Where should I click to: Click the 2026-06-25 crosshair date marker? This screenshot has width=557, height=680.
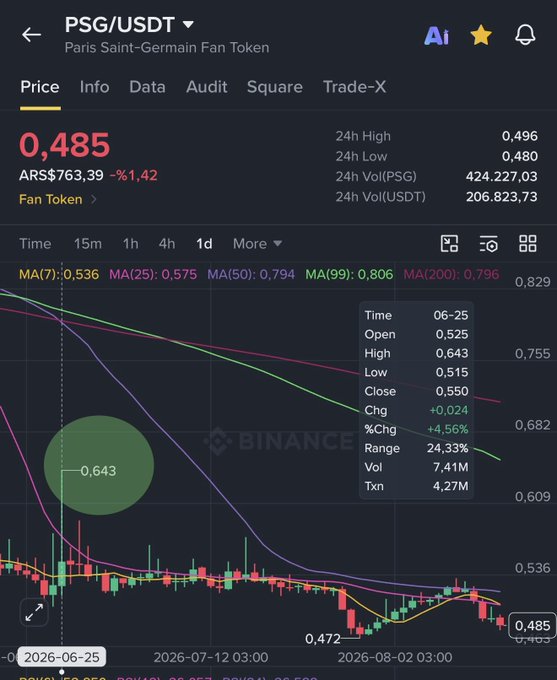click(61, 657)
